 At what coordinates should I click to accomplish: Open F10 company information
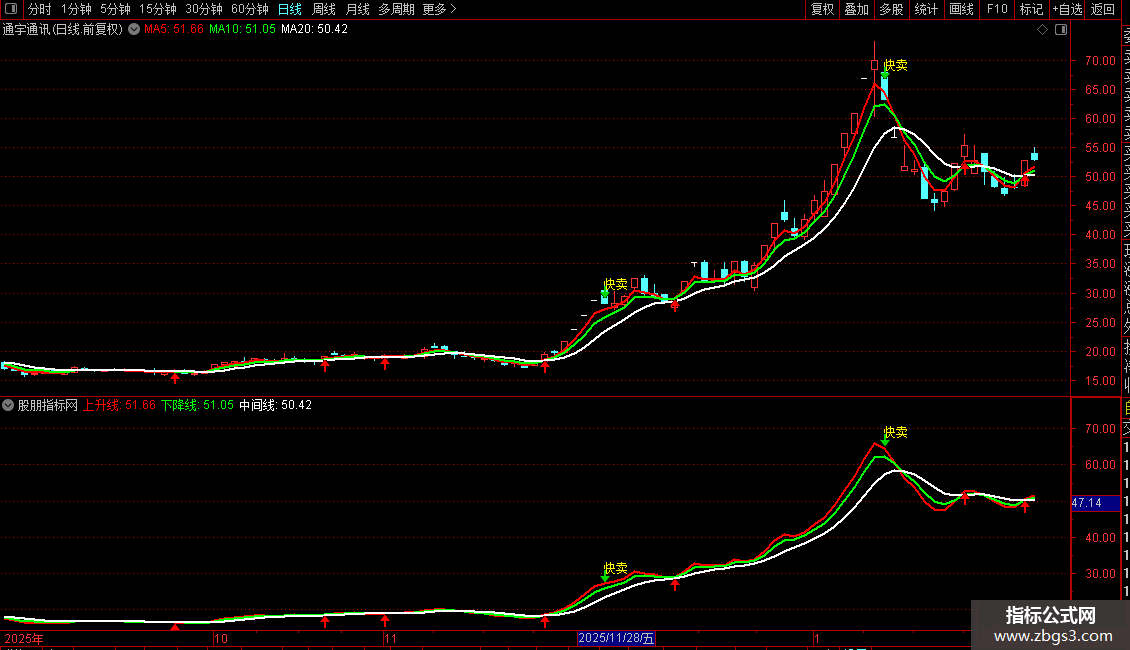[997, 9]
